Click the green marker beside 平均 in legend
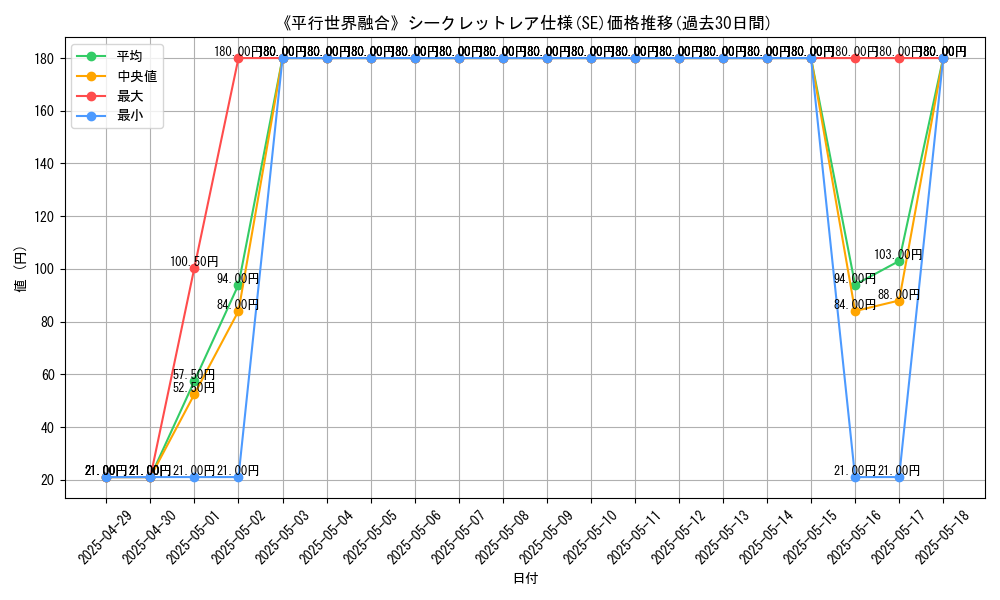The image size is (1000, 600). pyautogui.click(x=92, y=56)
